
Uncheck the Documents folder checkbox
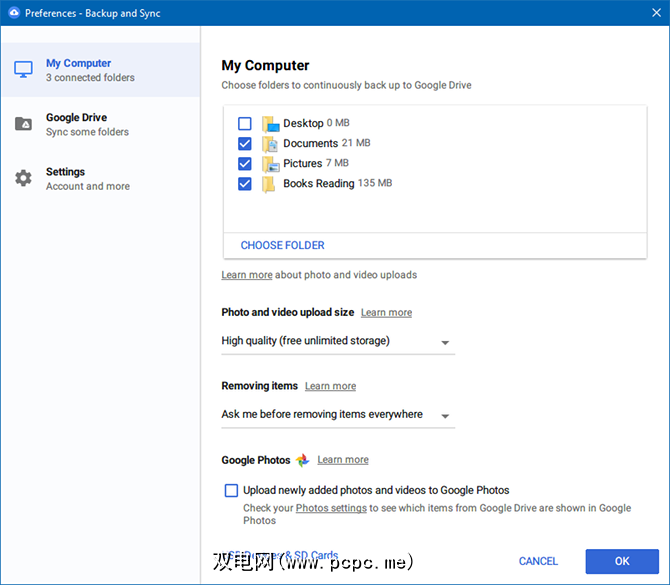(x=245, y=144)
